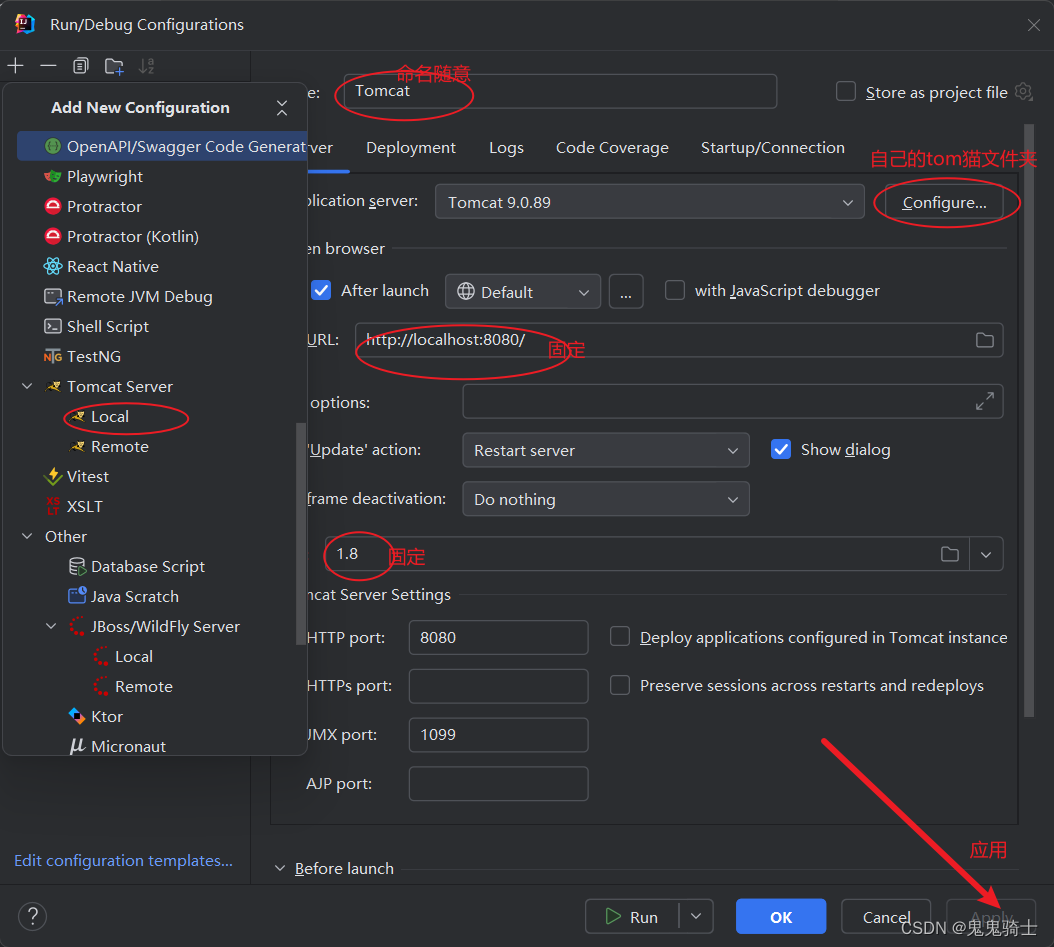This screenshot has height=947, width=1054.
Task: Select the Protractor configuration type
Action: [x=104, y=206]
